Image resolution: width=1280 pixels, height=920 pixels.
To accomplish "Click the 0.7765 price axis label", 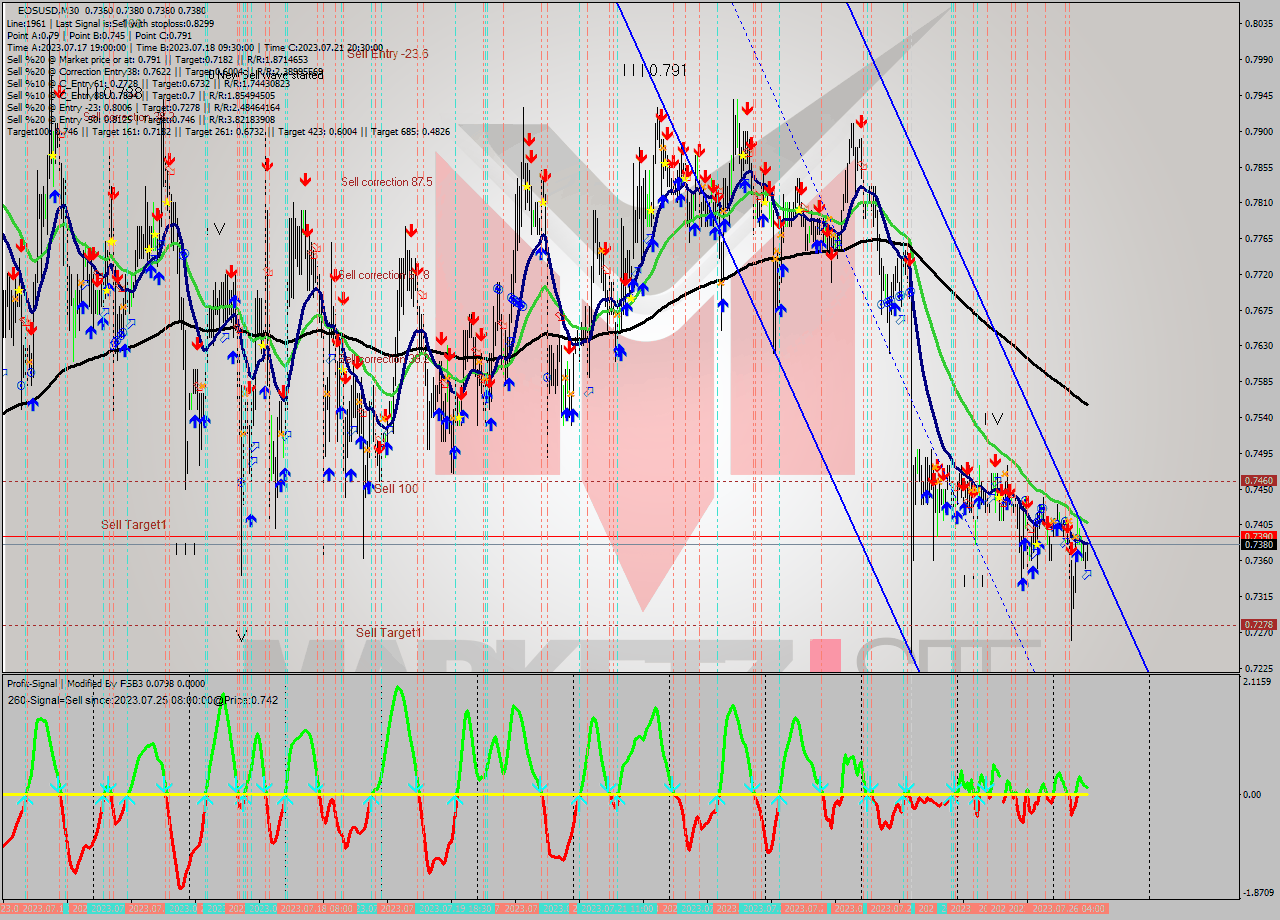I will pos(1258,238).
